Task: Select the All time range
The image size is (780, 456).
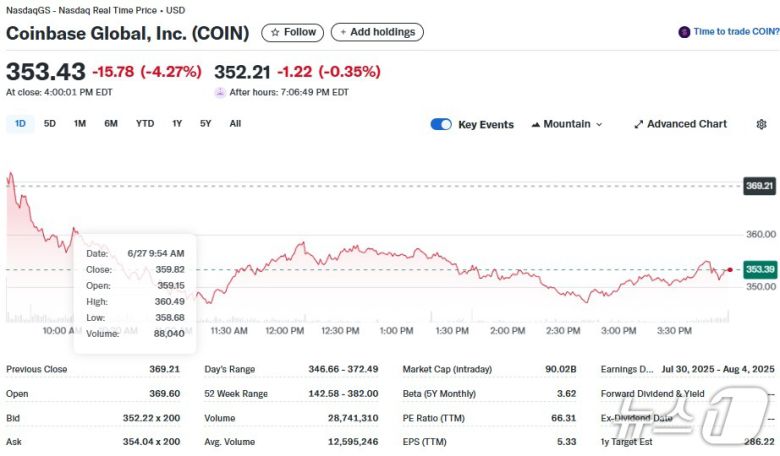Action: pos(235,124)
